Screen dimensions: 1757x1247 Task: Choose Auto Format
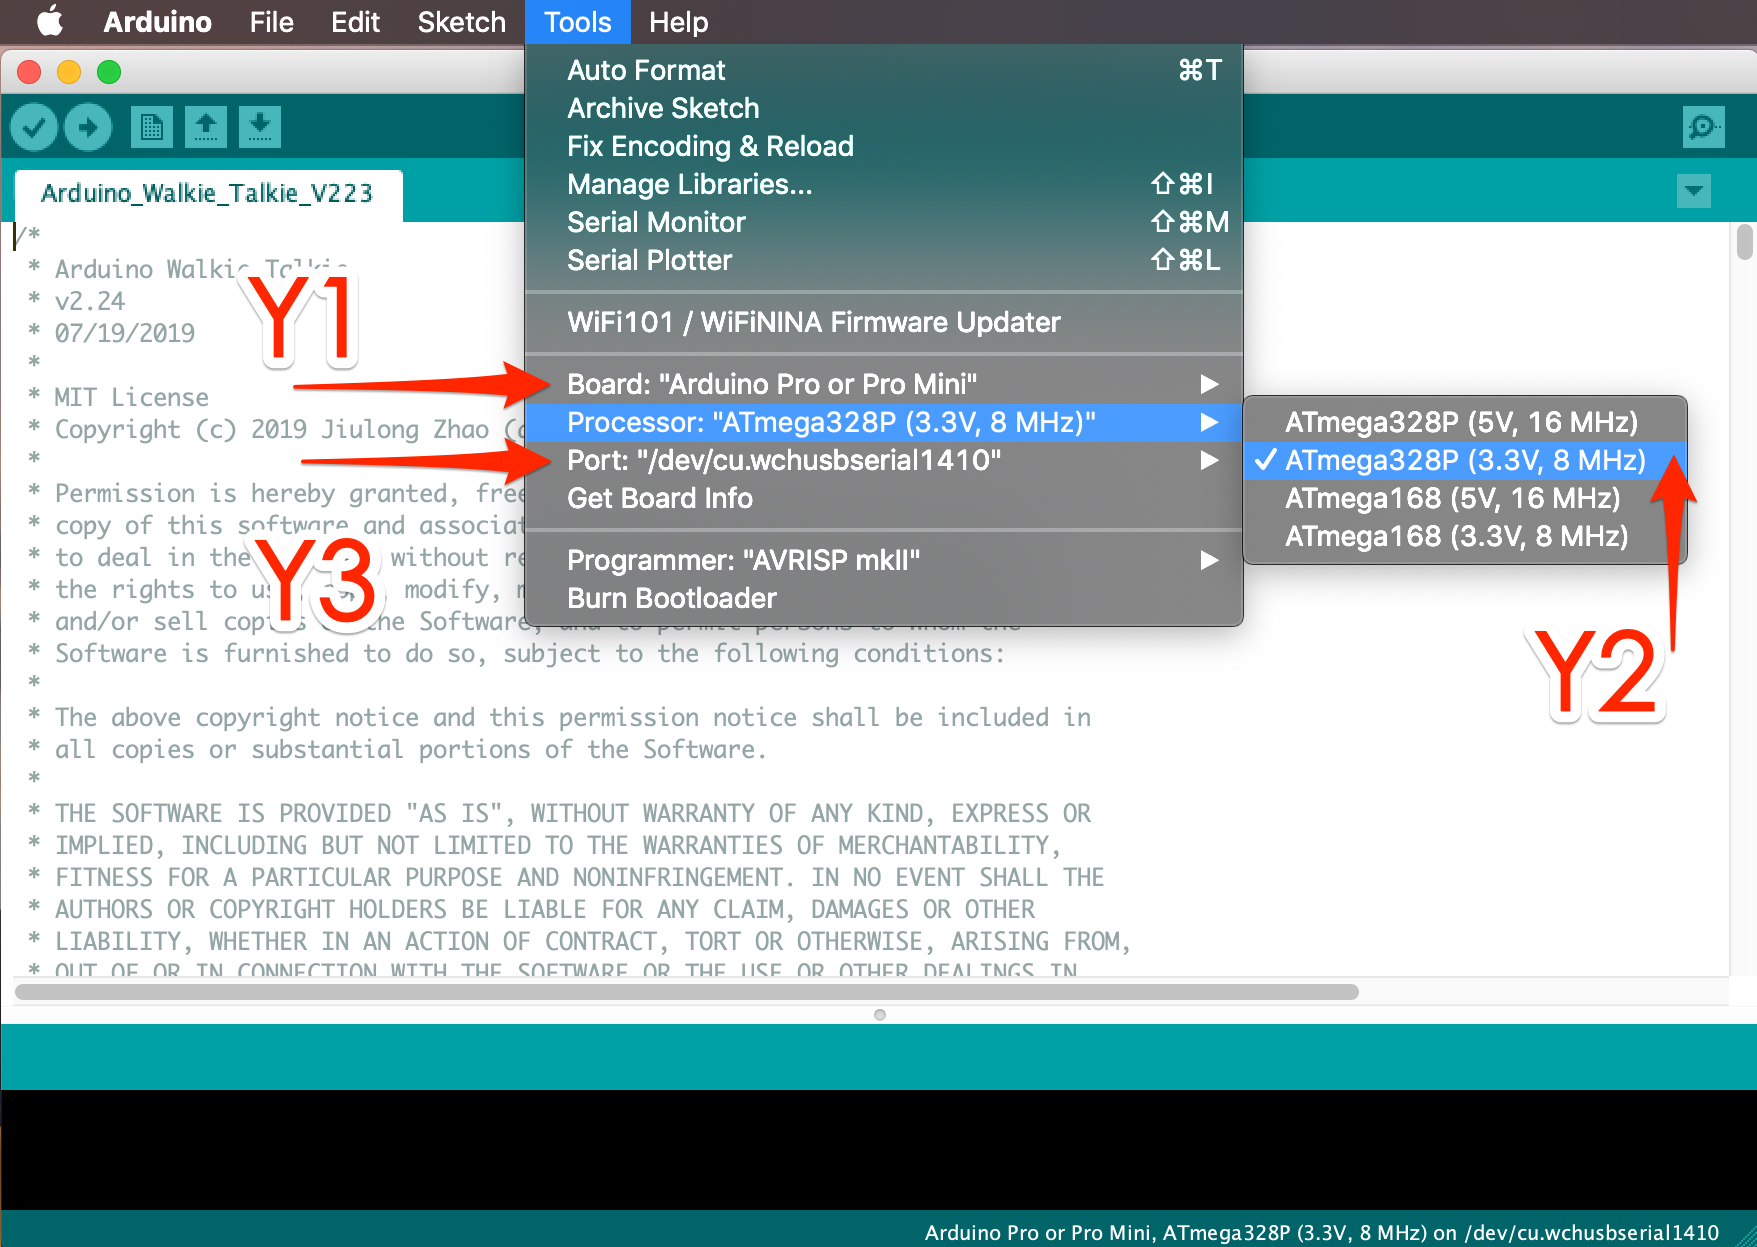pos(884,70)
